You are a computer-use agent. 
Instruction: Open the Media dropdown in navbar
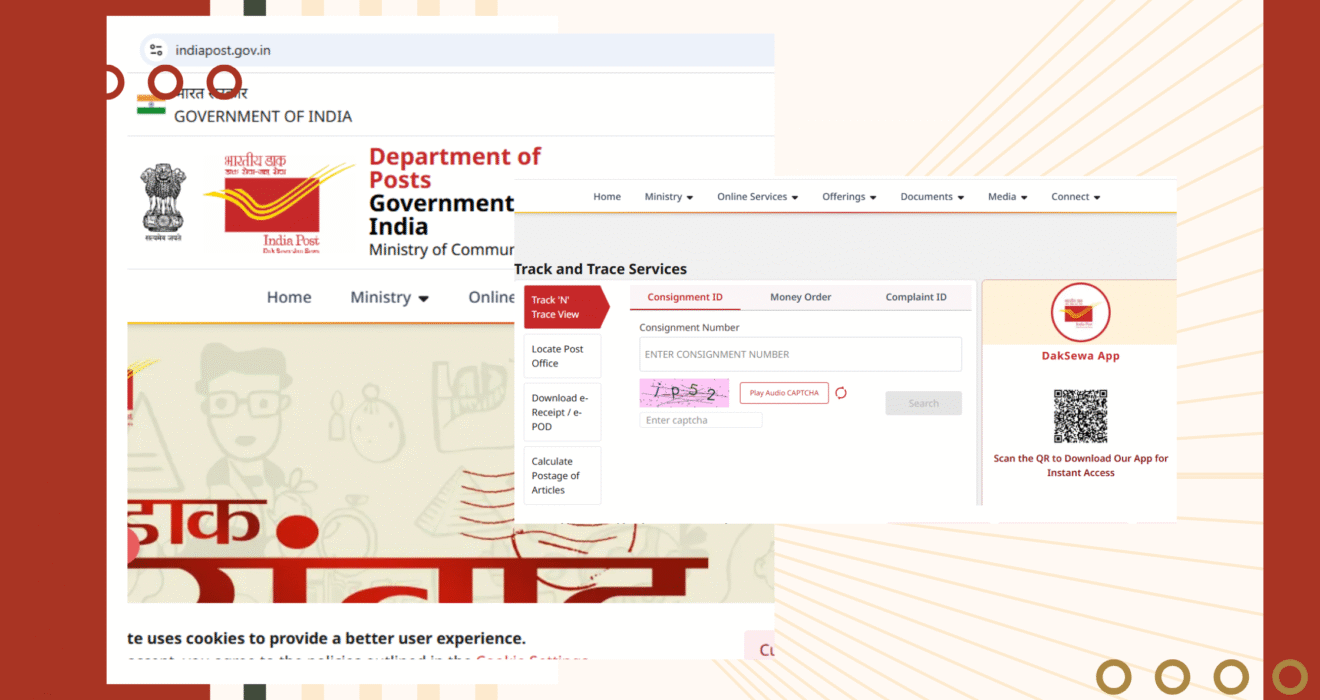(1007, 197)
